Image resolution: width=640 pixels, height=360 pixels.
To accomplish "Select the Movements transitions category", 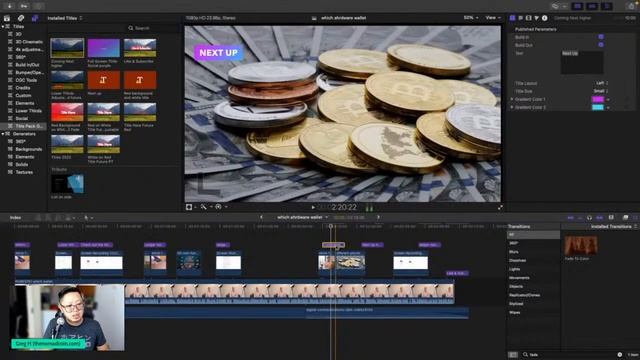I will pyautogui.click(x=519, y=278).
